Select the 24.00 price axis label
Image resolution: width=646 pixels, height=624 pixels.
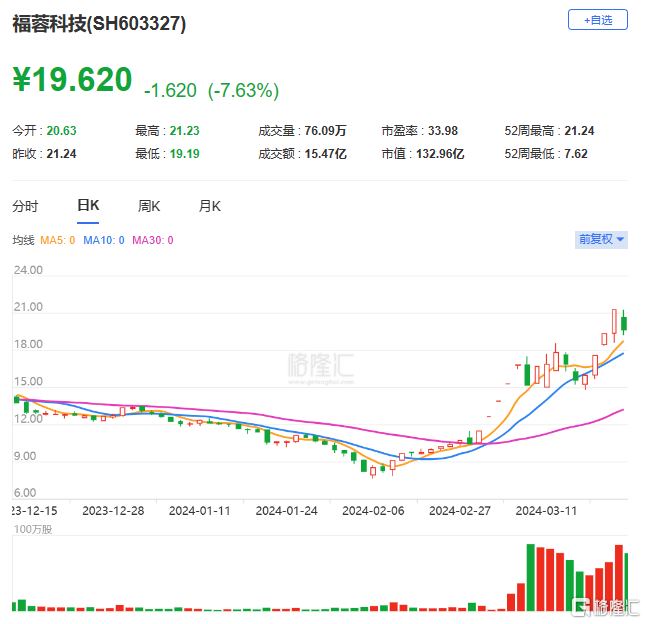(x=28, y=270)
